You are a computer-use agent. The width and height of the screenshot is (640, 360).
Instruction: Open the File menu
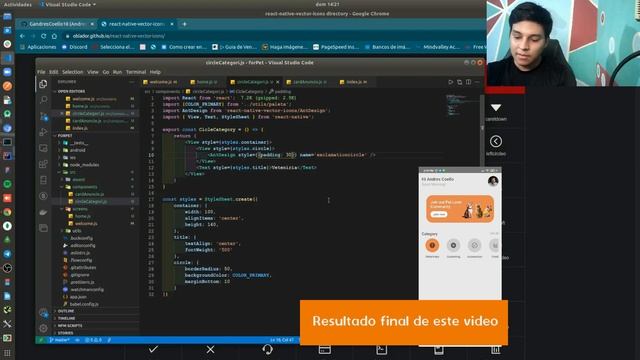(x=41, y=72)
